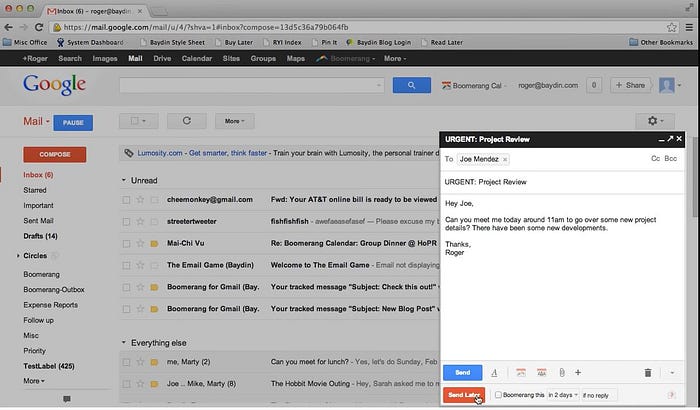Pop out the compose window with arrow icon
Image resolution: width=700 pixels, height=410 pixels.
[670, 139]
